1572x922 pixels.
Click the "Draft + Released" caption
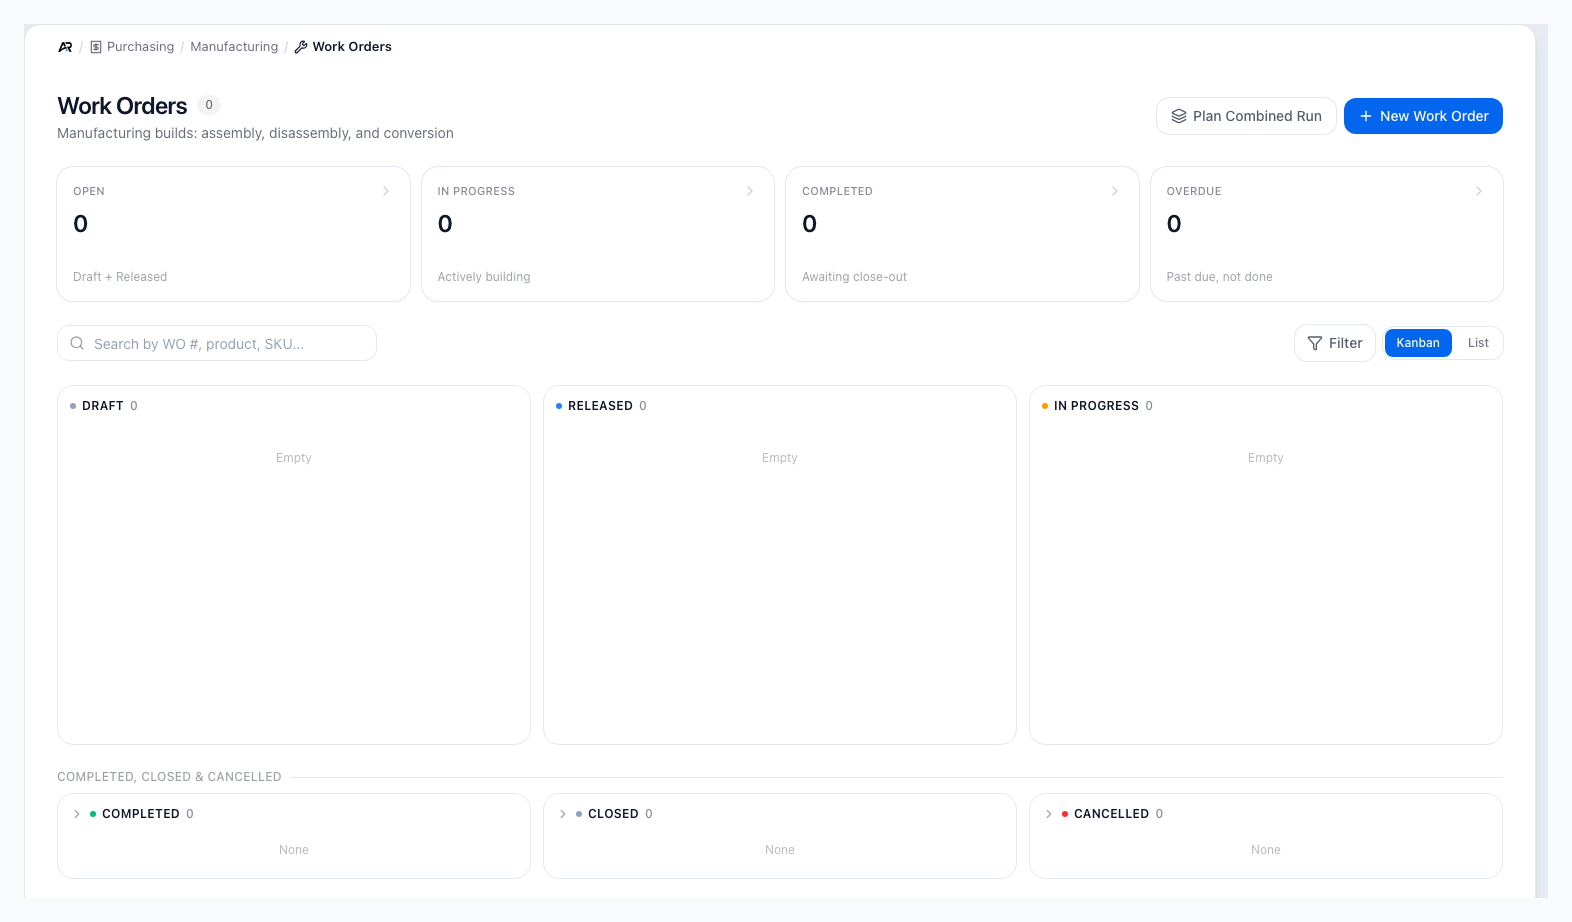pos(120,277)
